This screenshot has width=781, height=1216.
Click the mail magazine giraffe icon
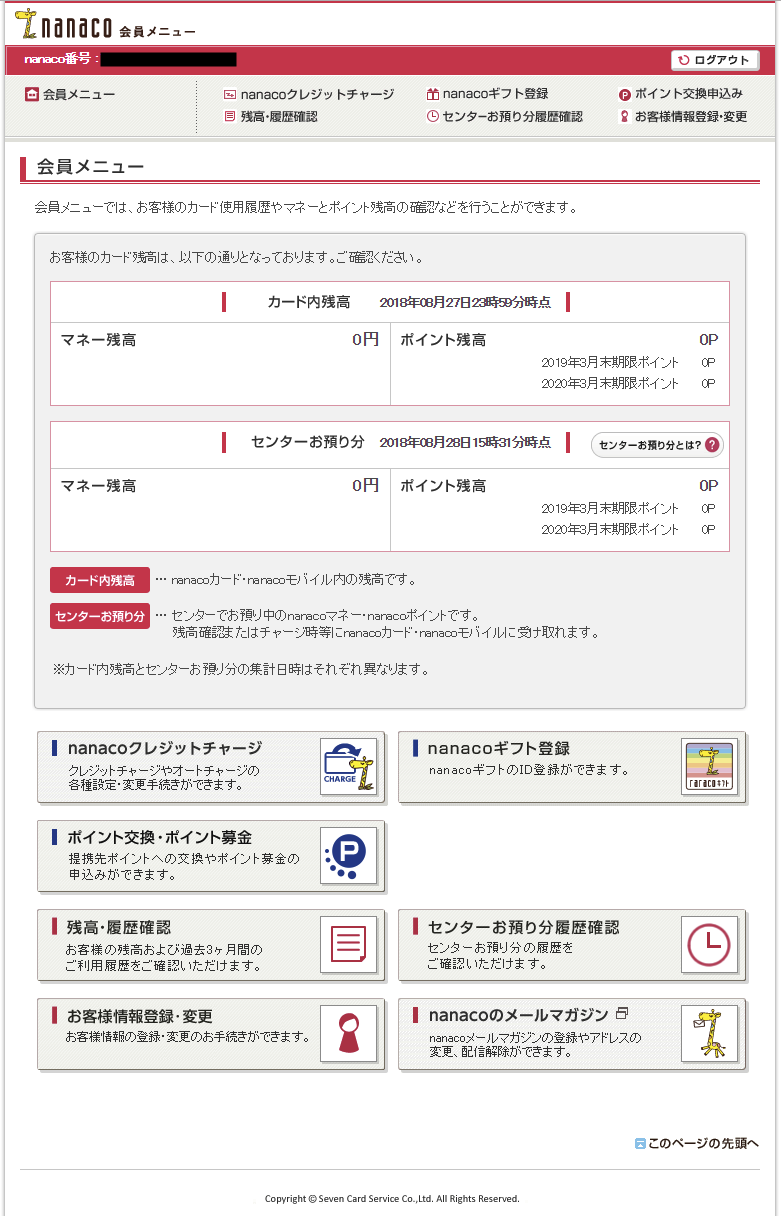pyautogui.click(x=709, y=1034)
